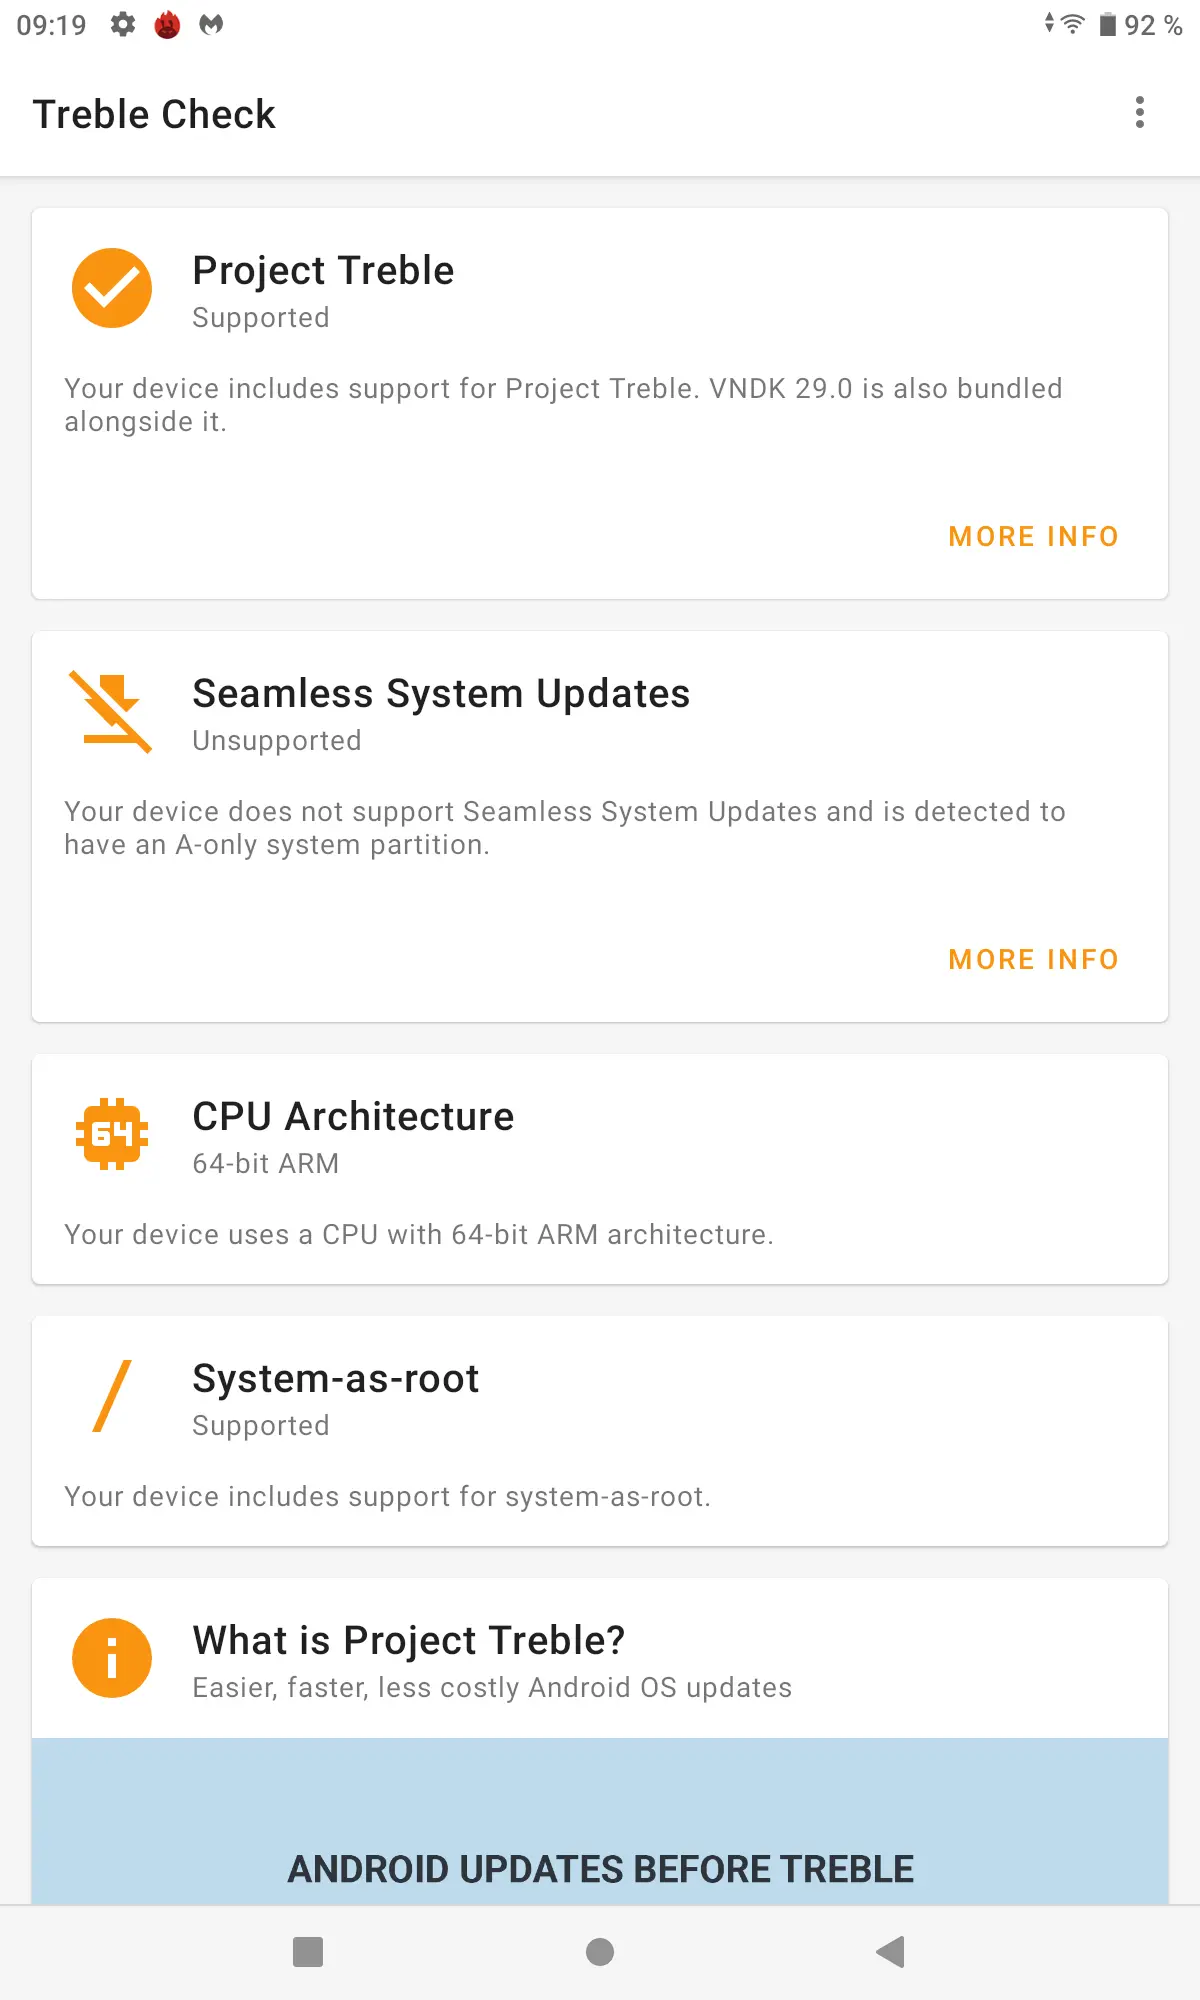This screenshot has width=1200, height=2000.
Task: Tap the 92 % battery percentage
Action: pyautogui.click(x=1154, y=25)
